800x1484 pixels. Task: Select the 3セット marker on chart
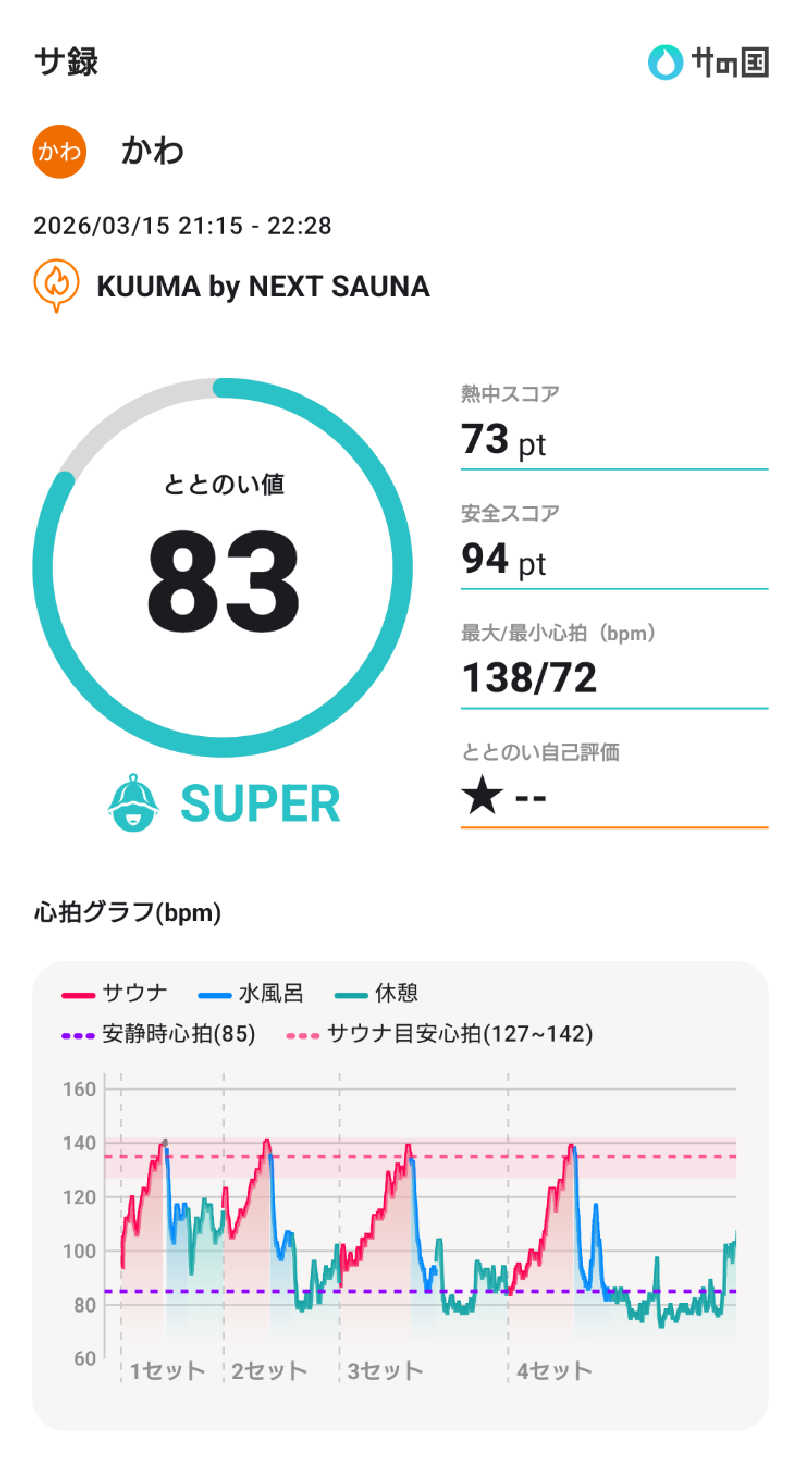[385, 1371]
